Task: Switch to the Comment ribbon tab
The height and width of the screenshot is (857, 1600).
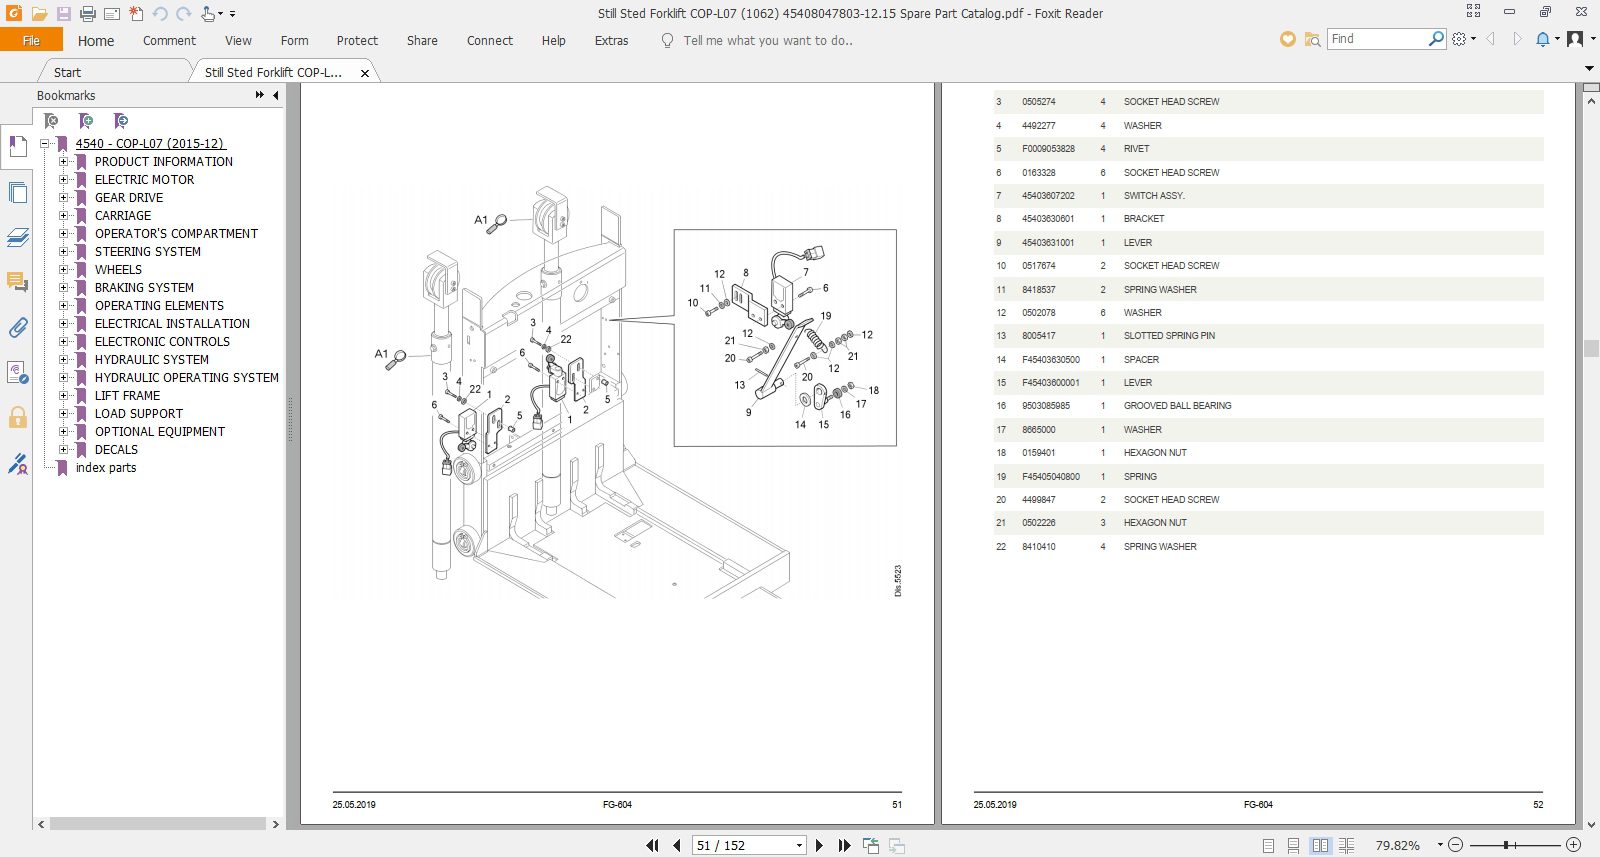Action: click(x=169, y=40)
